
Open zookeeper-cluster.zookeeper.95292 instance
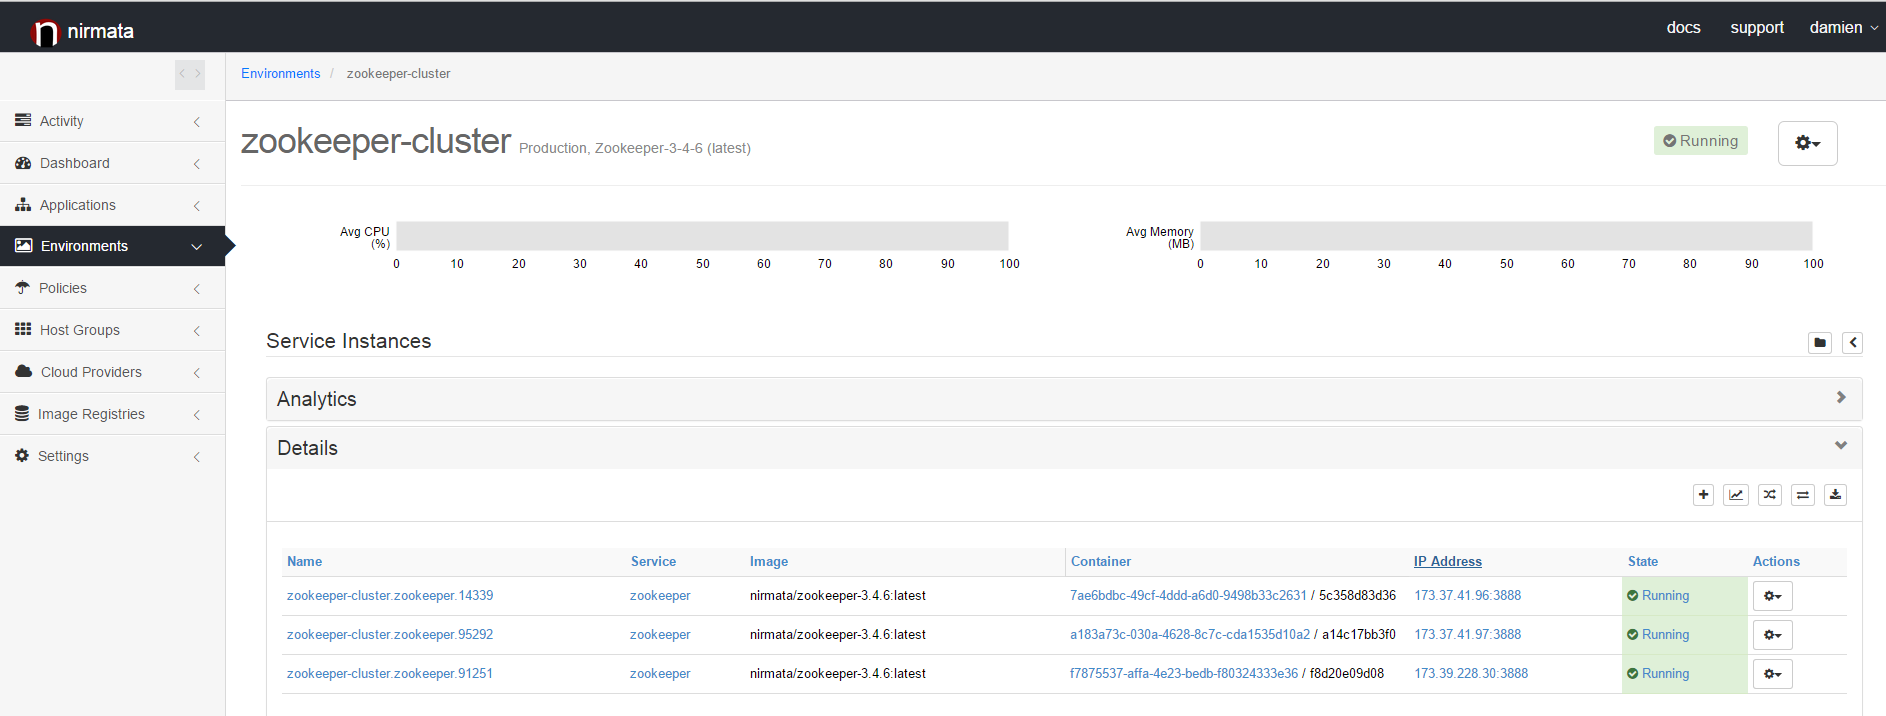[390, 635]
